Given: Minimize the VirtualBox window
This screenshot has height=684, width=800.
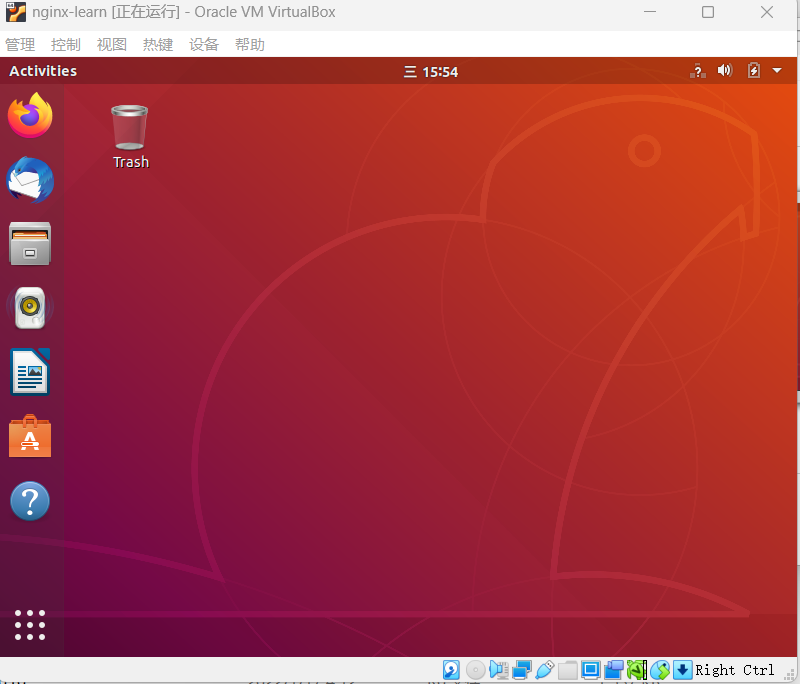Looking at the screenshot, I should tap(649, 12).
